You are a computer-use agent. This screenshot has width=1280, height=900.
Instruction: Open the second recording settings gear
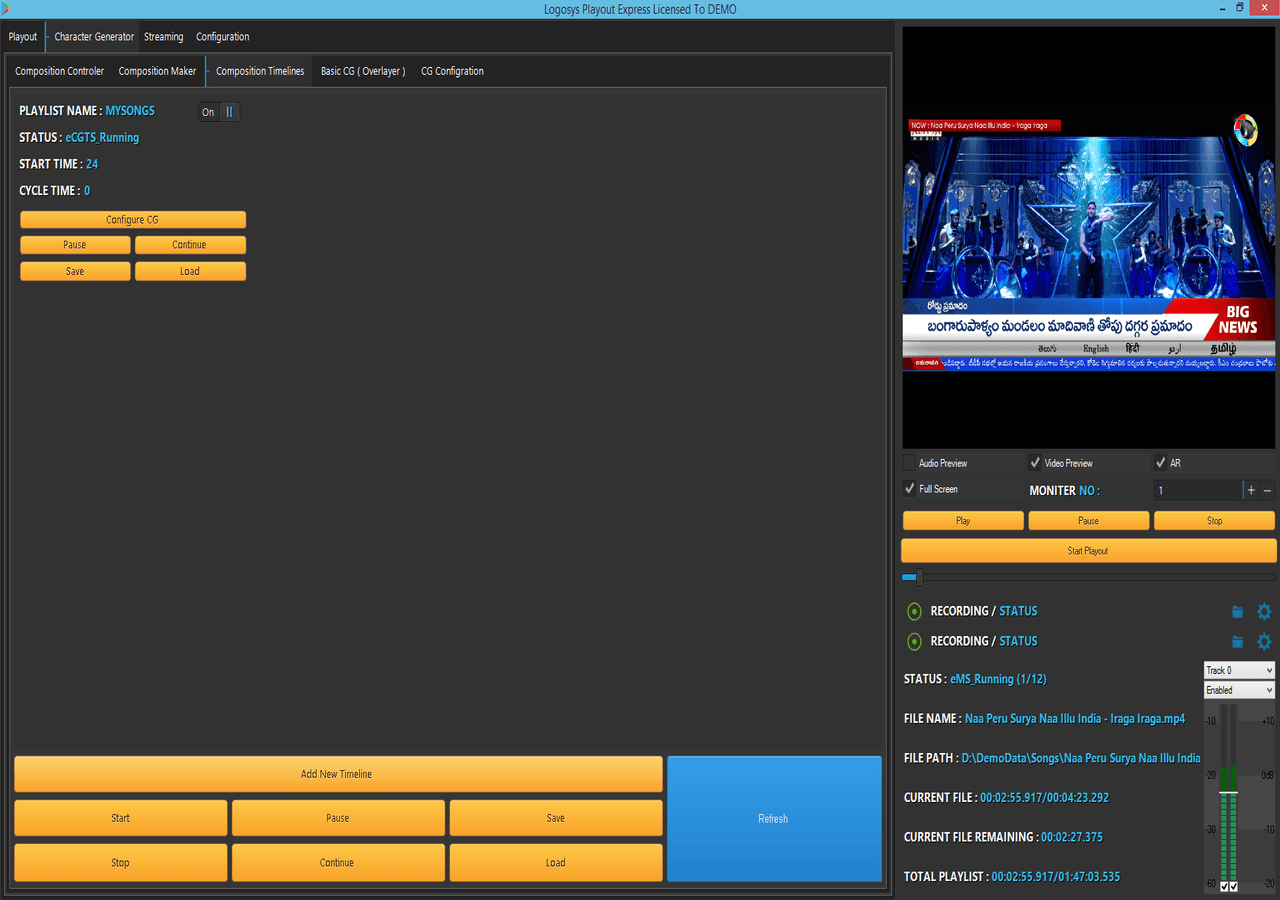click(1264, 642)
